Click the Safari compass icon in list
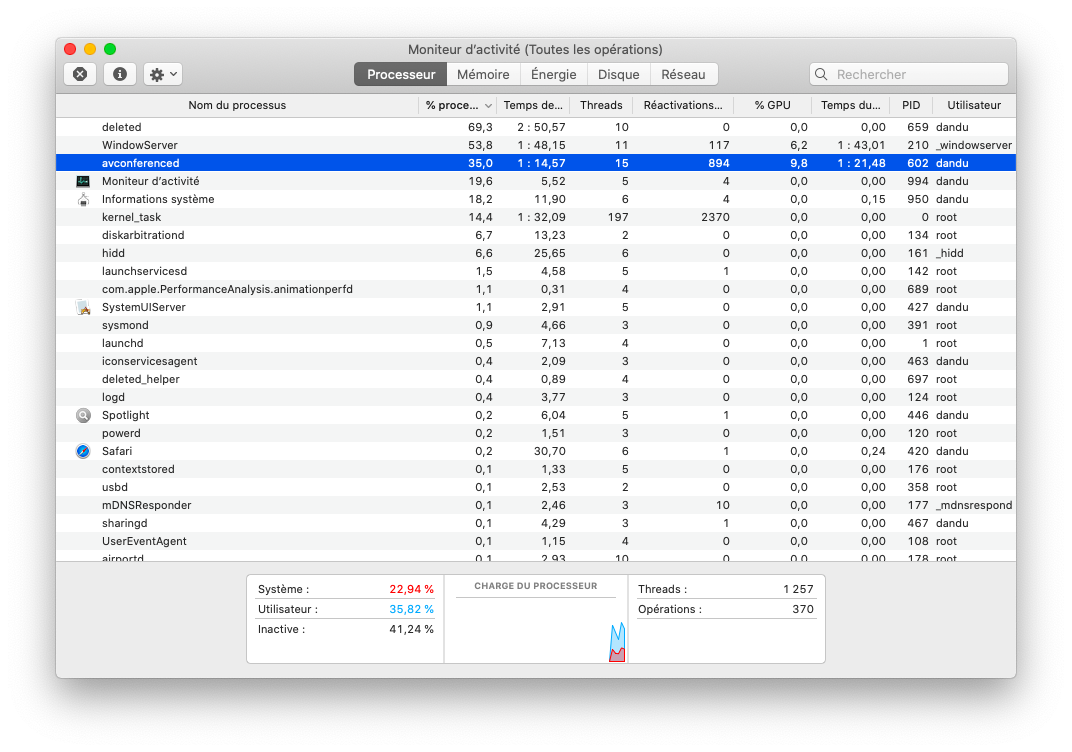The height and width of the screenshot is (752, 1072). [83, 451]
